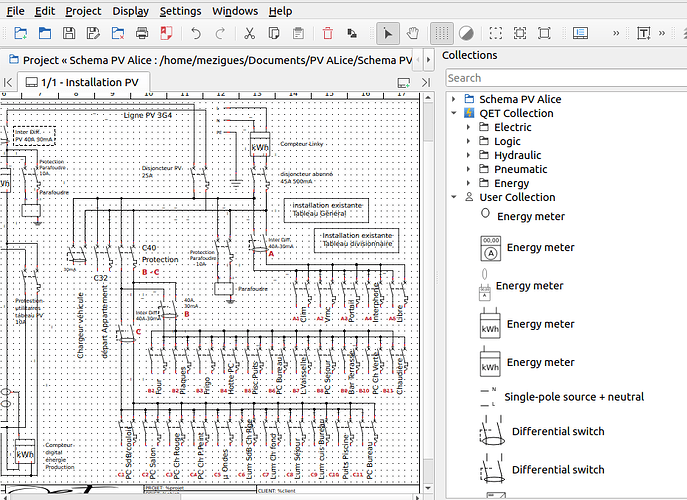The width and height of the screenshot is (687, 500).
Task: Click the Save project icon
Action: 69,33
